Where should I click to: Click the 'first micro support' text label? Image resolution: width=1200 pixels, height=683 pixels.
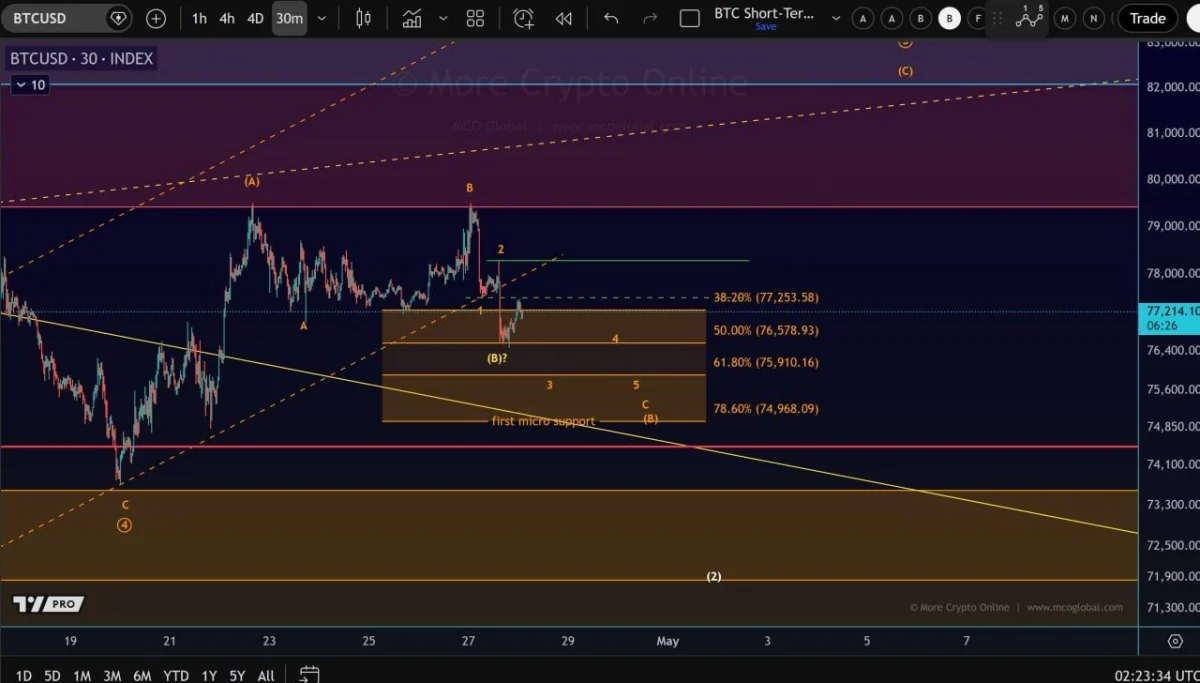pos(543,421)
